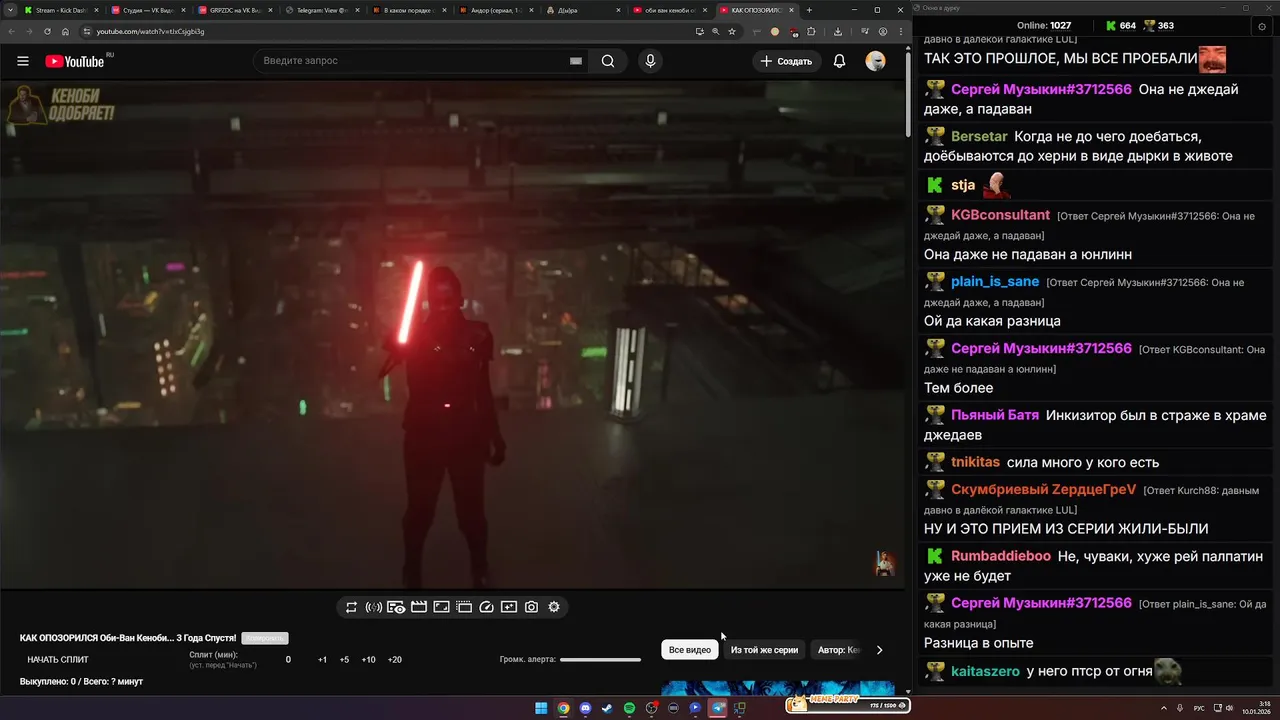The width and height of the screenshot is (1280, 720).
Task: Click the MEME PARTY taskbar widget
Action: [x=847, y=705]
